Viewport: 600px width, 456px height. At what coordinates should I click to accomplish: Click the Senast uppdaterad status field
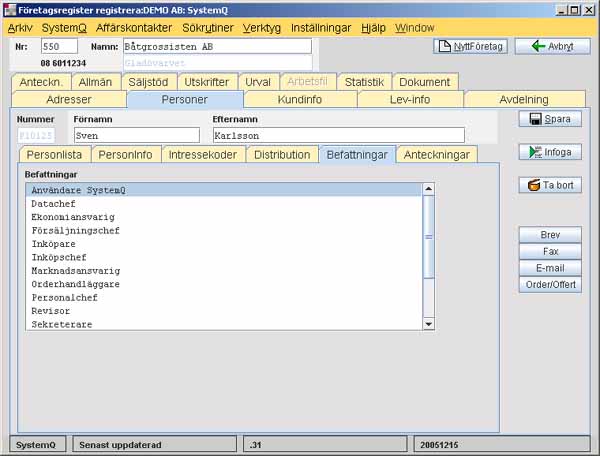point(155,445)
